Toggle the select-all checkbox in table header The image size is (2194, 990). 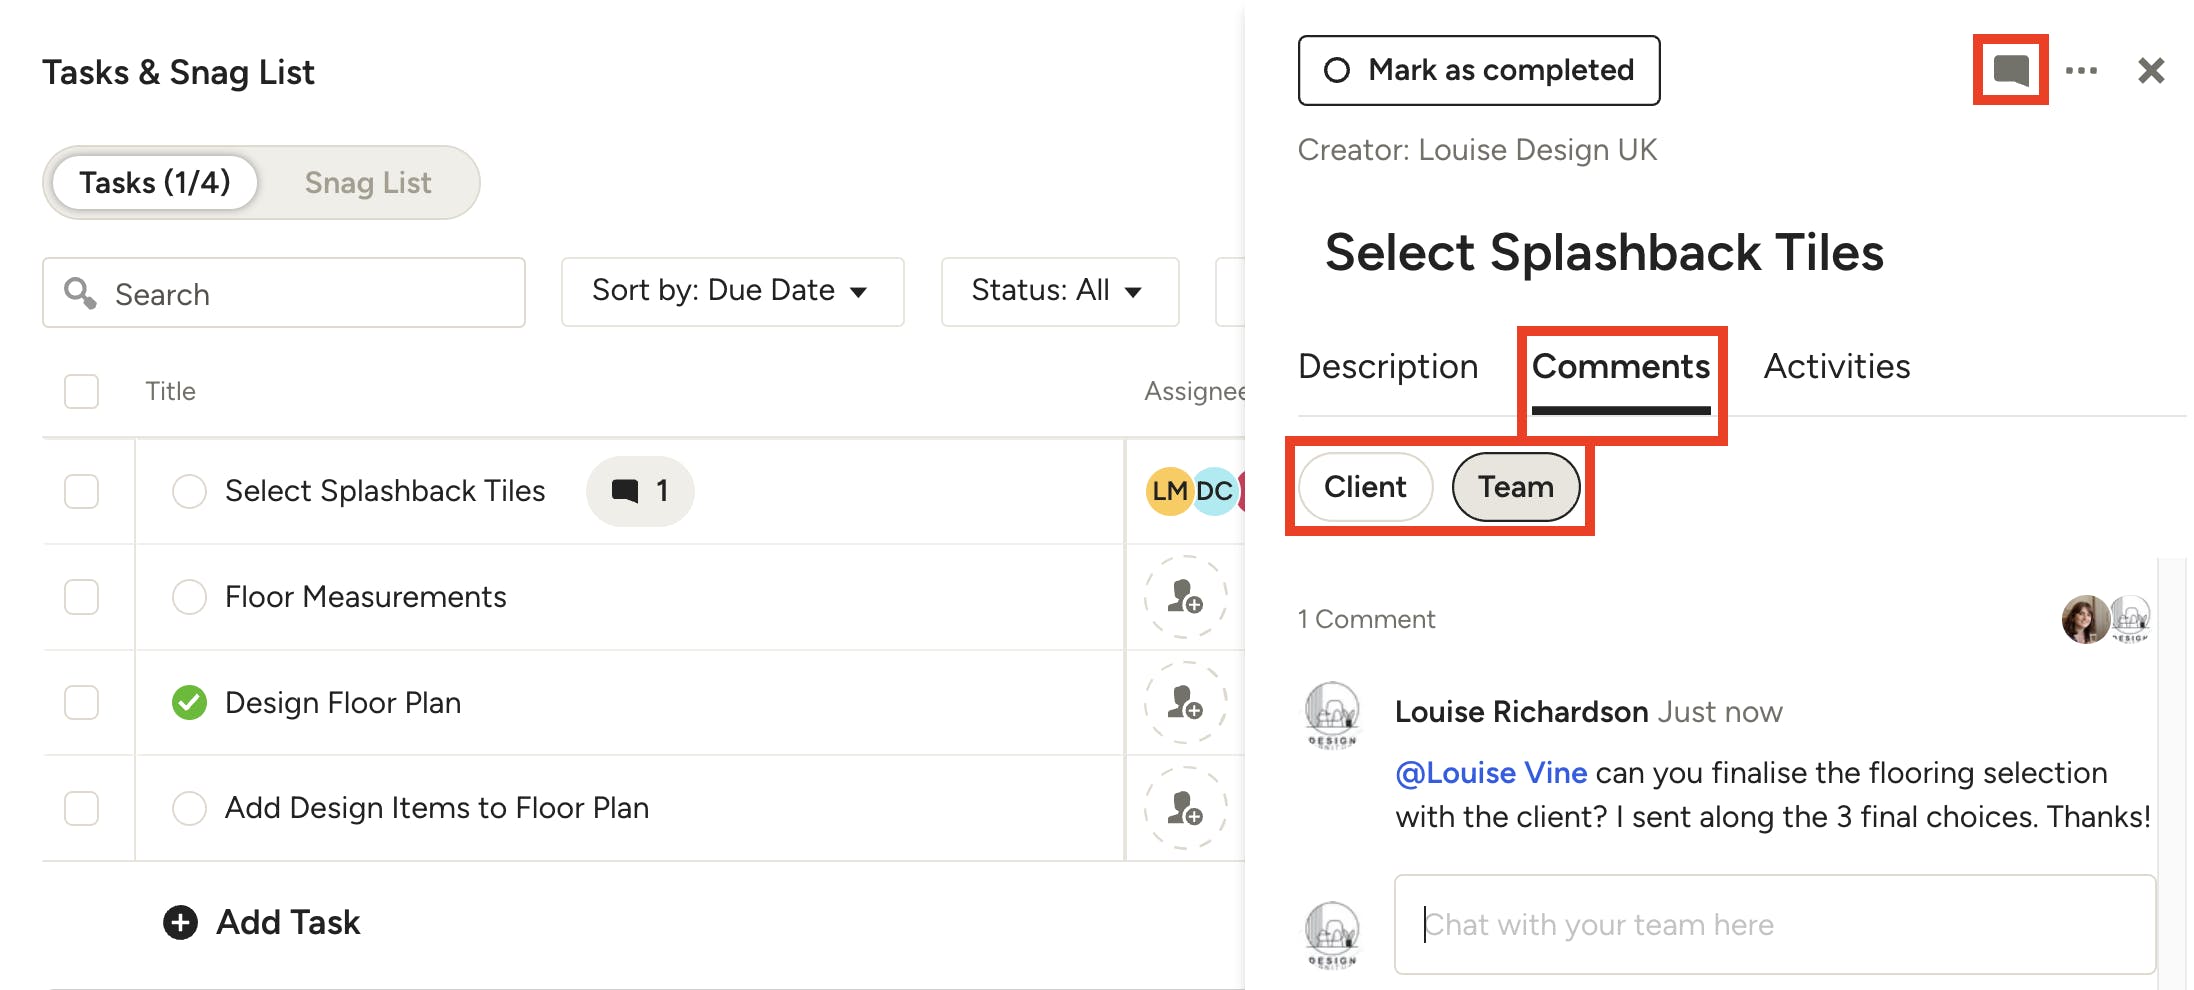81,391
